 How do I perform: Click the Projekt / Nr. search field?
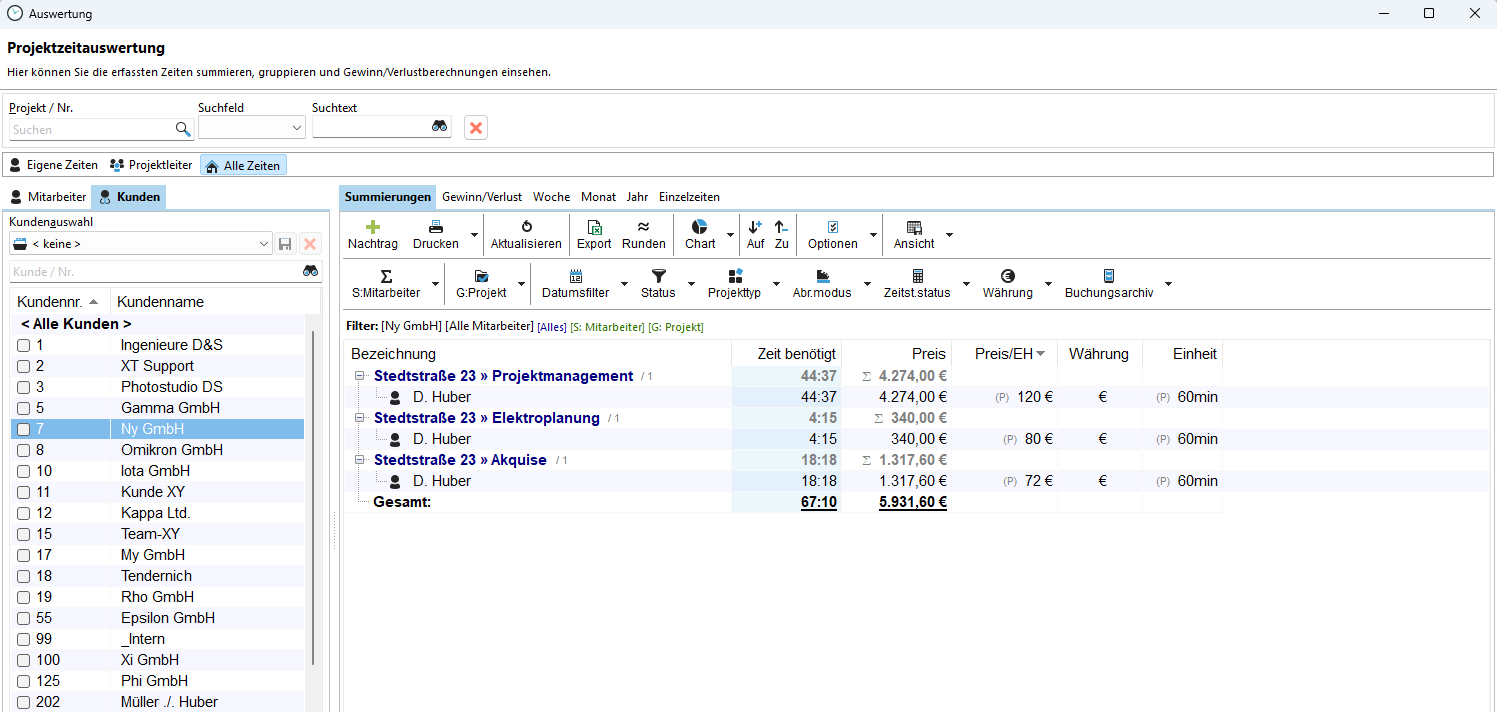(92, 129)
